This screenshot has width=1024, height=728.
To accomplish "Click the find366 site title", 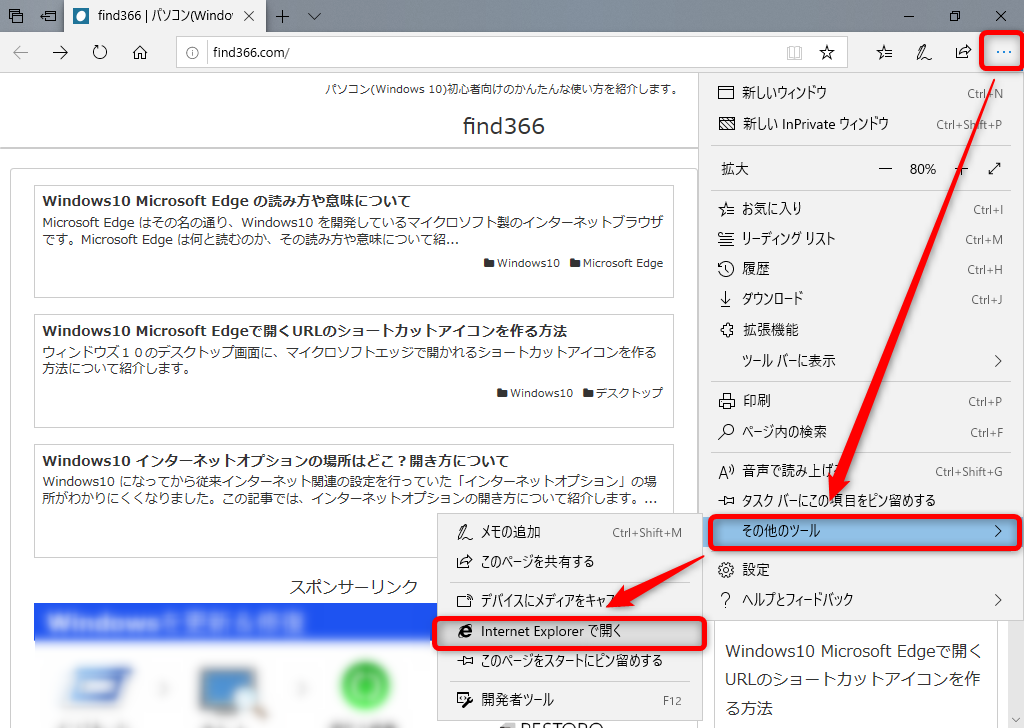I will pyautogui.click(x=504, y=126).
